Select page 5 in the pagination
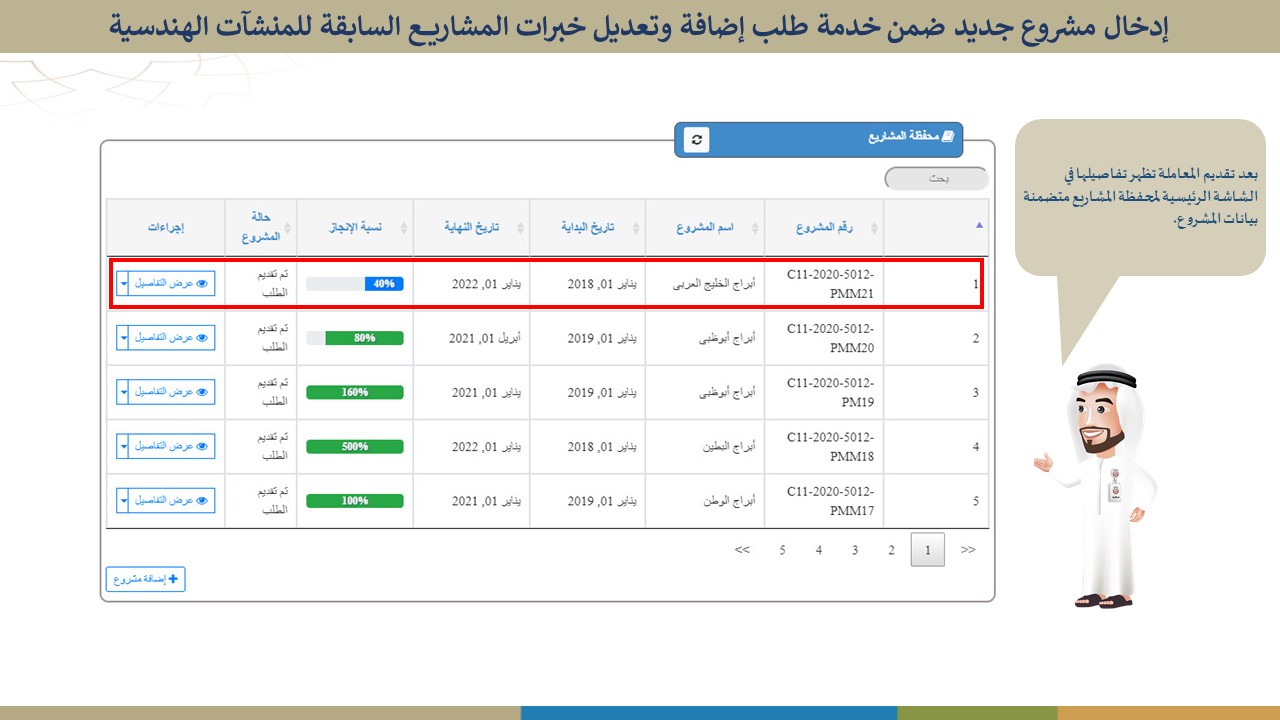This screenshot has width=1280, height=720. point(782,550)
